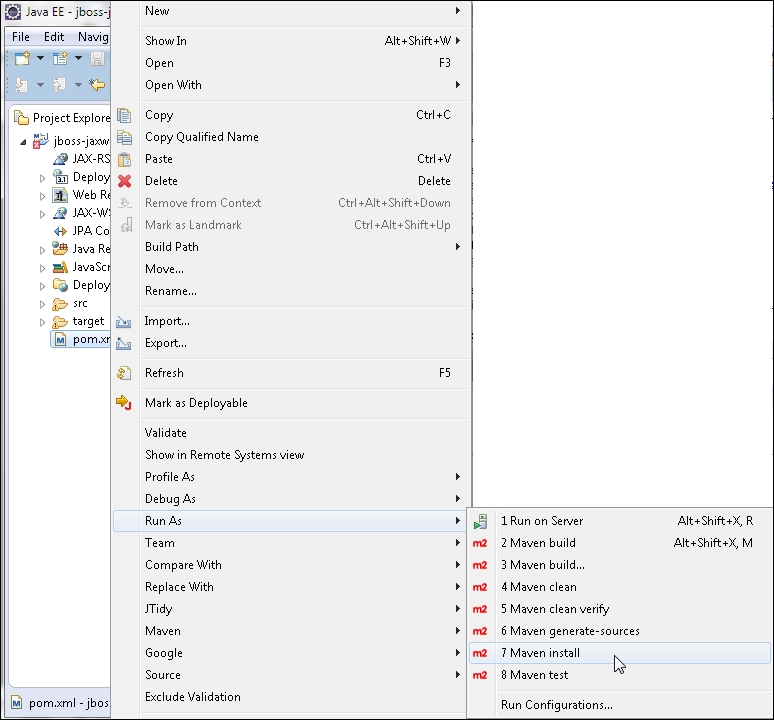
Task: Open the File menu
Action: point(21,37)
